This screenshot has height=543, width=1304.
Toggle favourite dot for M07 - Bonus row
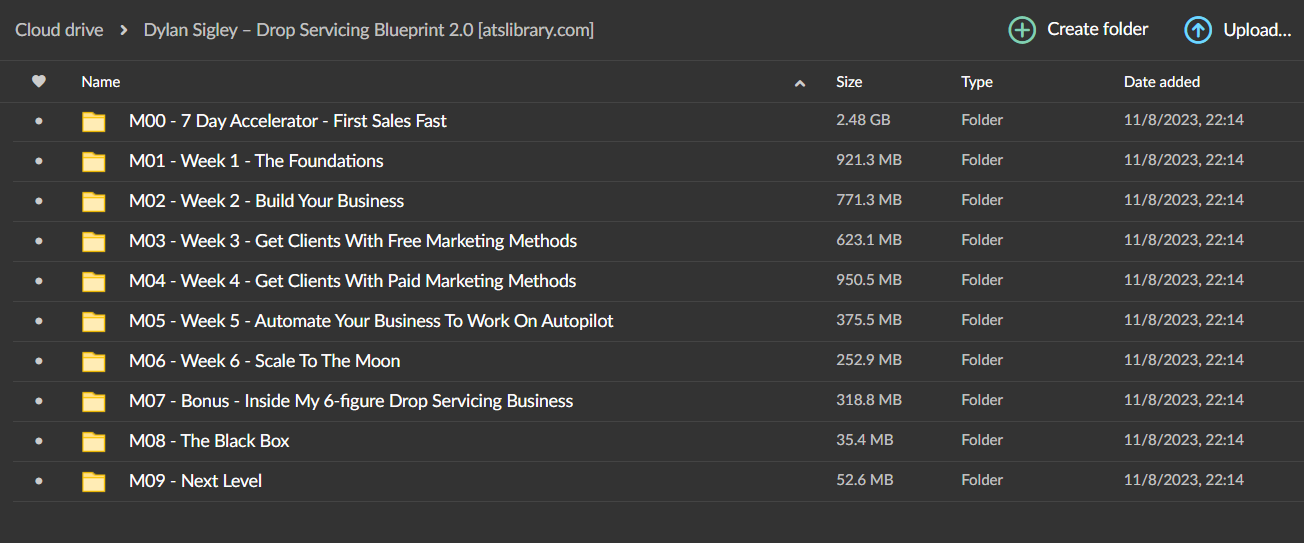pyautogui.click(x=39, y=401)
